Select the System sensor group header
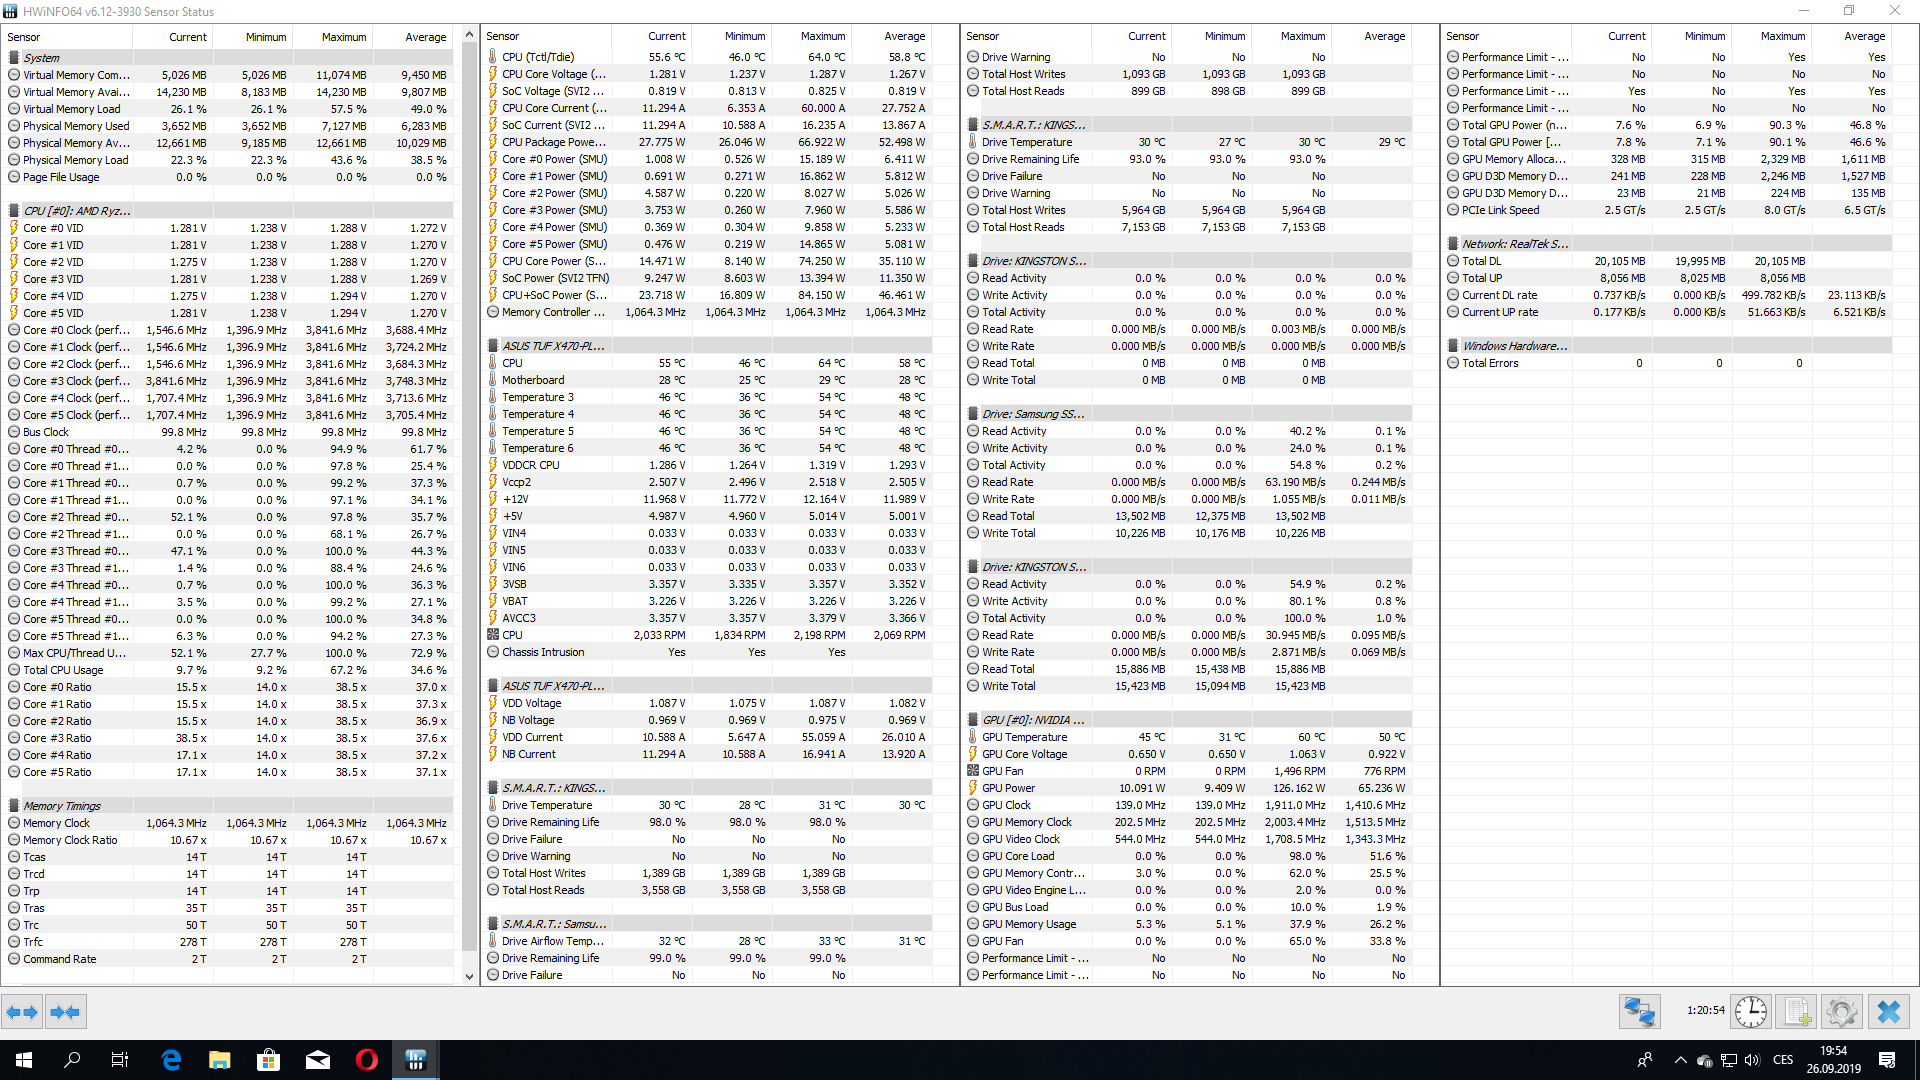This screenshot has height=1080, width=1920. point(42,58)
